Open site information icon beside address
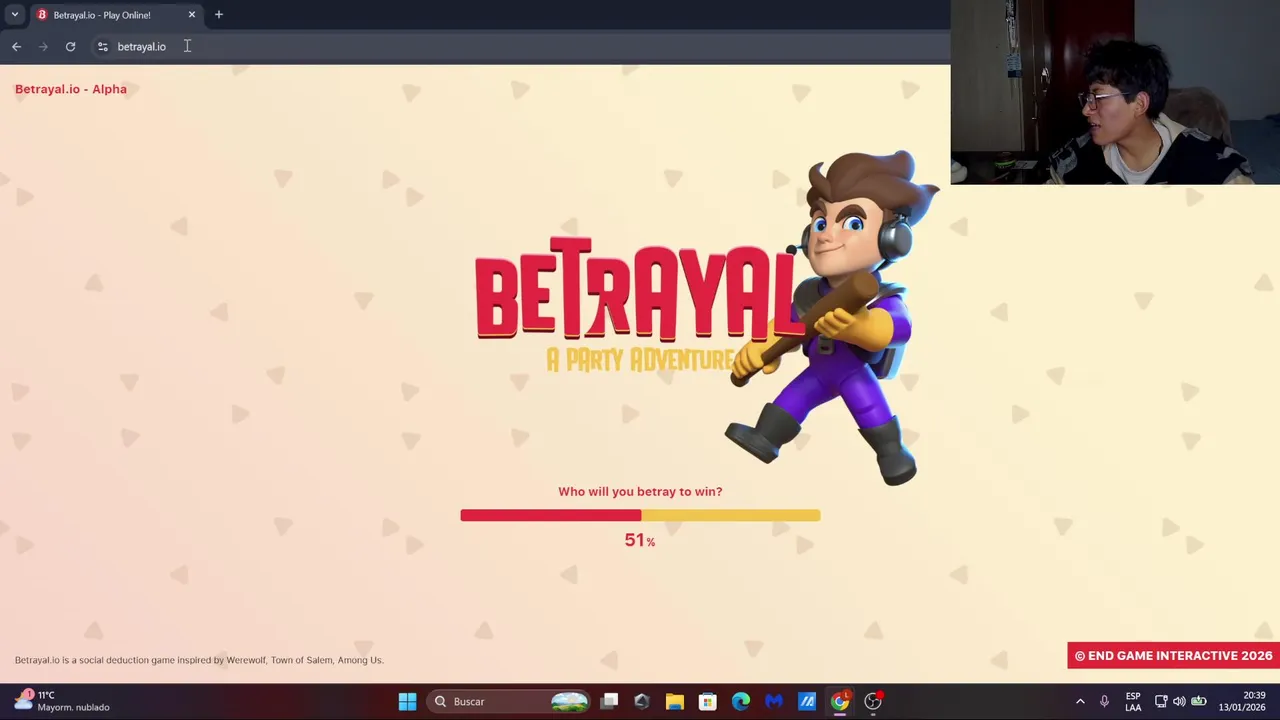Image resolution: width=1280 pixels, height=720 pixels. coord(102,47)
